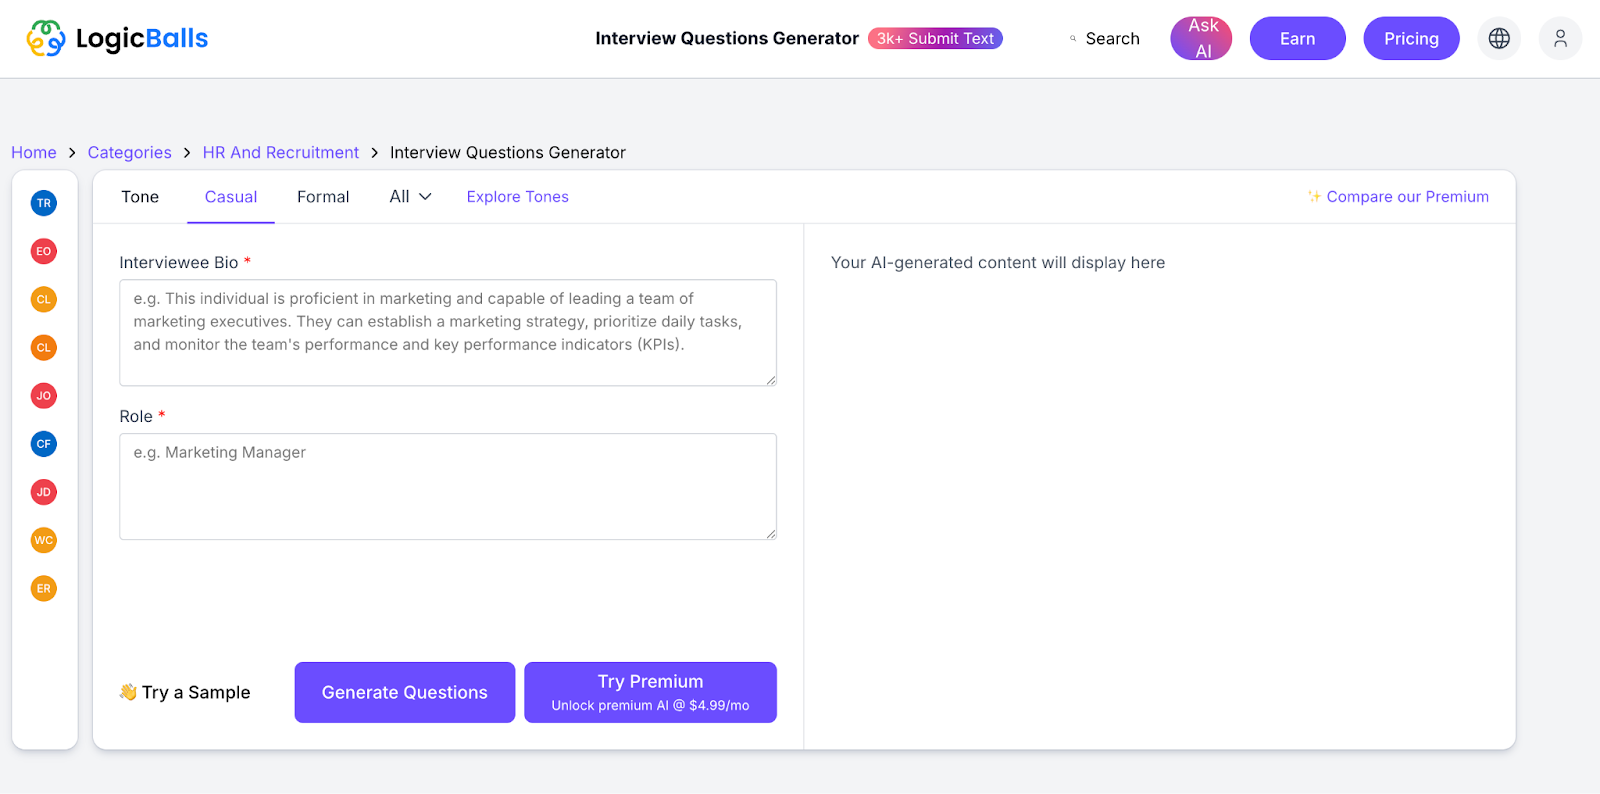The height and width of the screenshot is (794, 1600).
Task: Click the Generate Questions button
Action: (x=405, y=692)
